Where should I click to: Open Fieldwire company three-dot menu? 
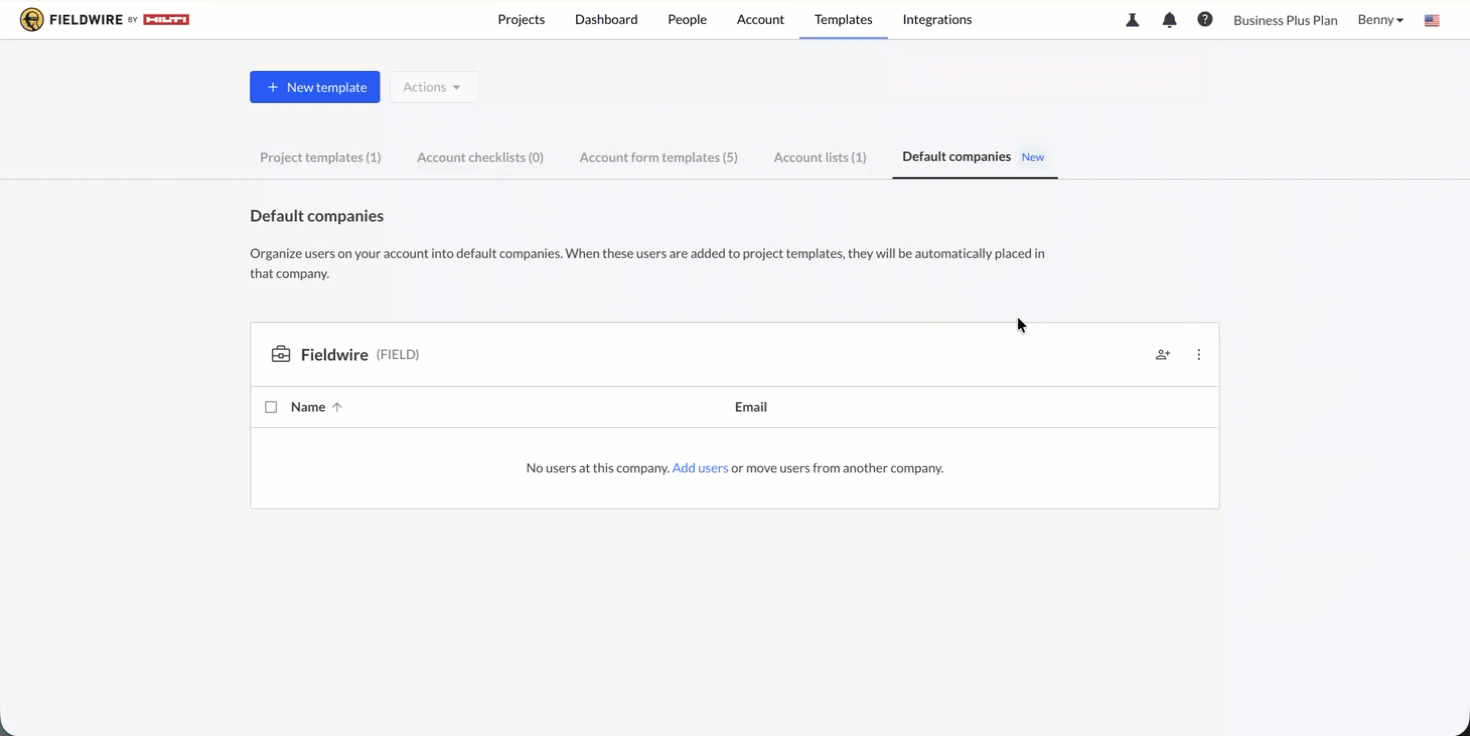(x=1199, y=354)
